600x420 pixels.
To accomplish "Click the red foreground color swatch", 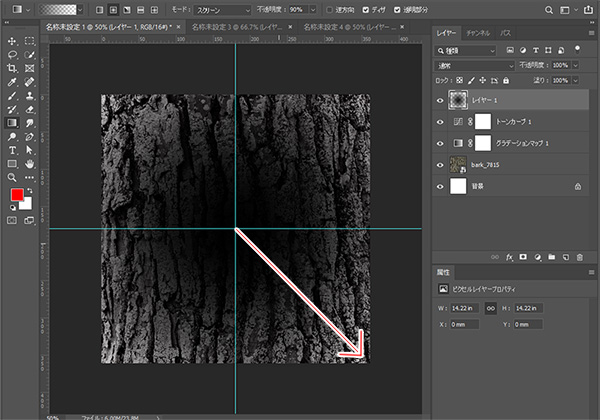I will (15, 194).
